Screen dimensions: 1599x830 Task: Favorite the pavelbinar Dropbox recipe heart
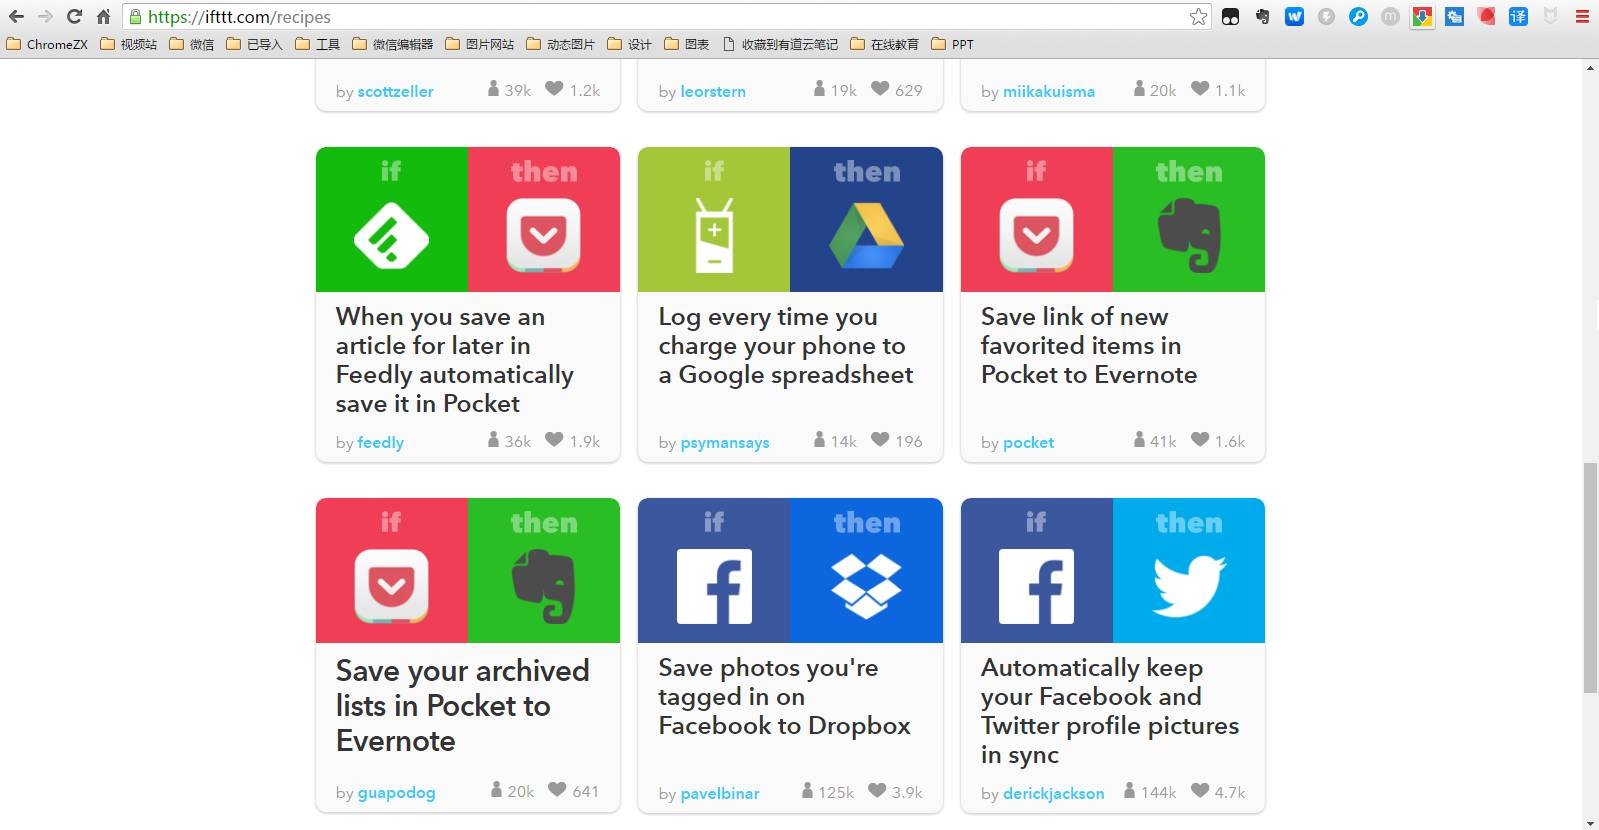[x=877, y=791]
